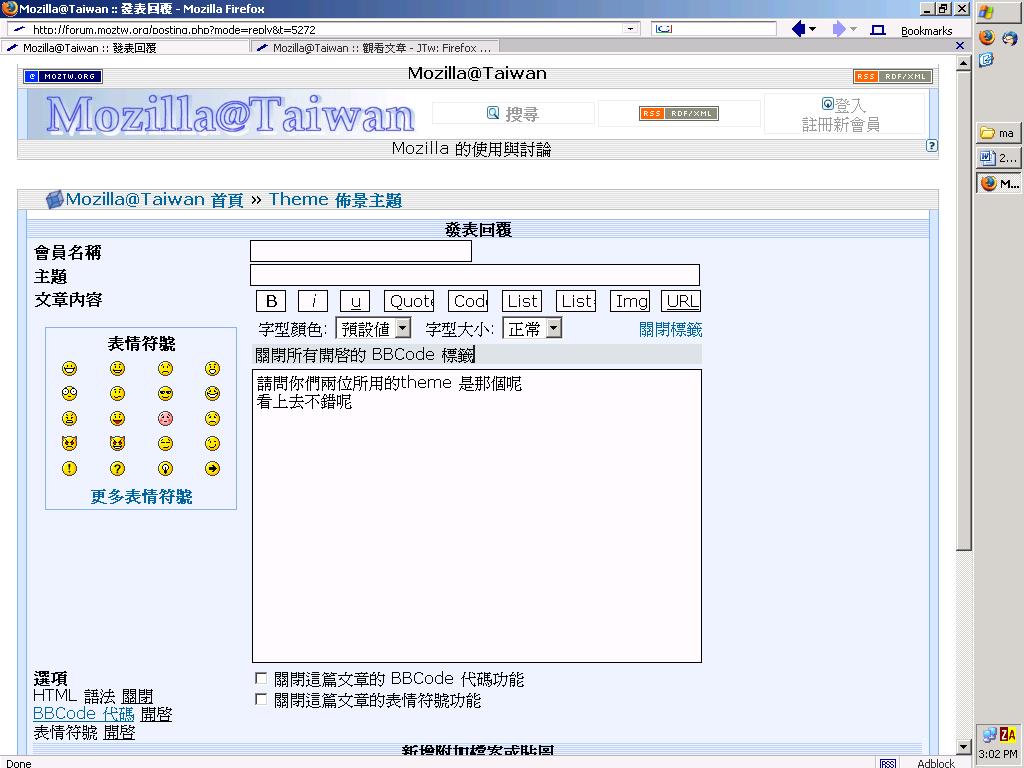Click the browser Forward arrow

point(839,29)
